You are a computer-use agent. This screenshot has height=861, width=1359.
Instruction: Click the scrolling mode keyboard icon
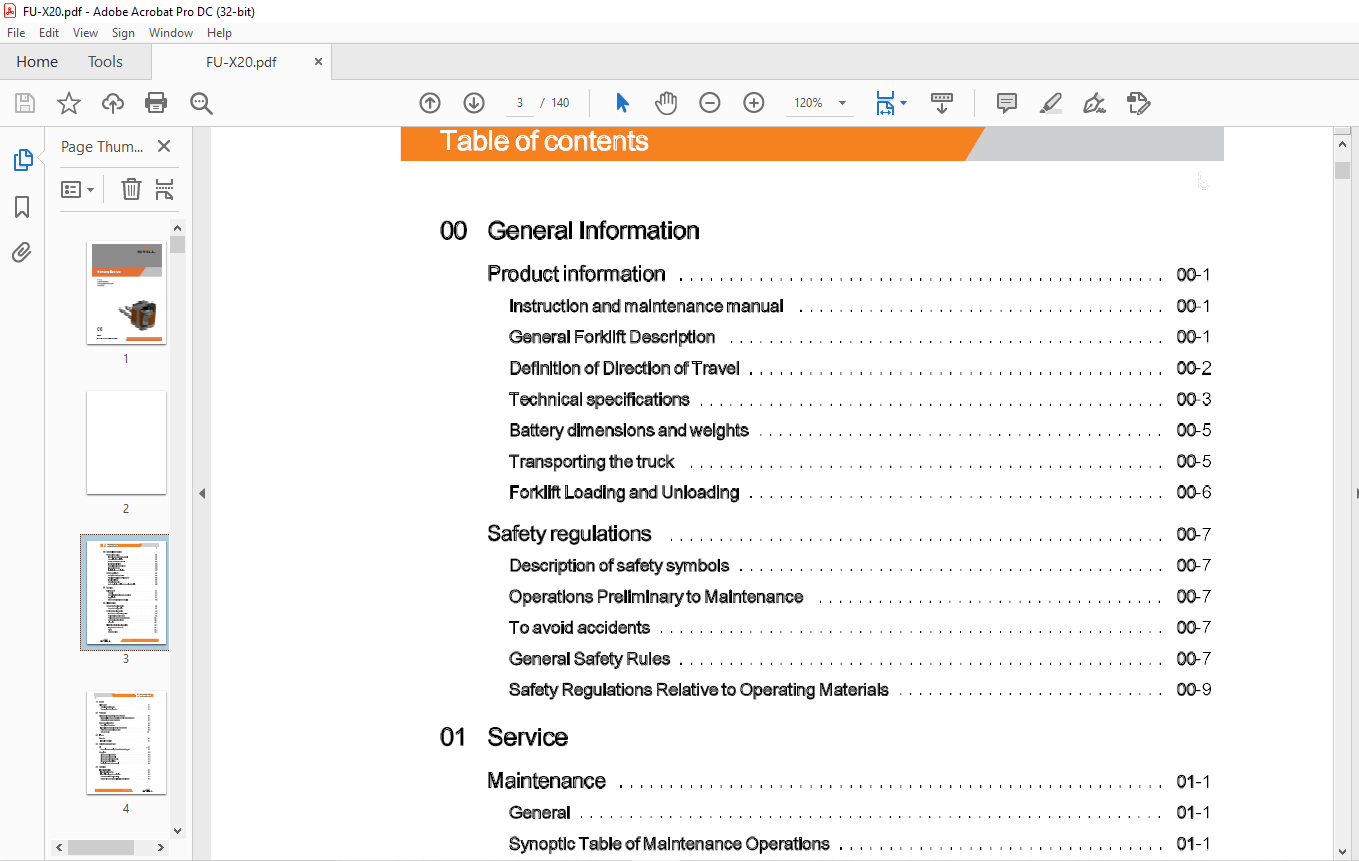pyautogui.click(x=942, y=103)
